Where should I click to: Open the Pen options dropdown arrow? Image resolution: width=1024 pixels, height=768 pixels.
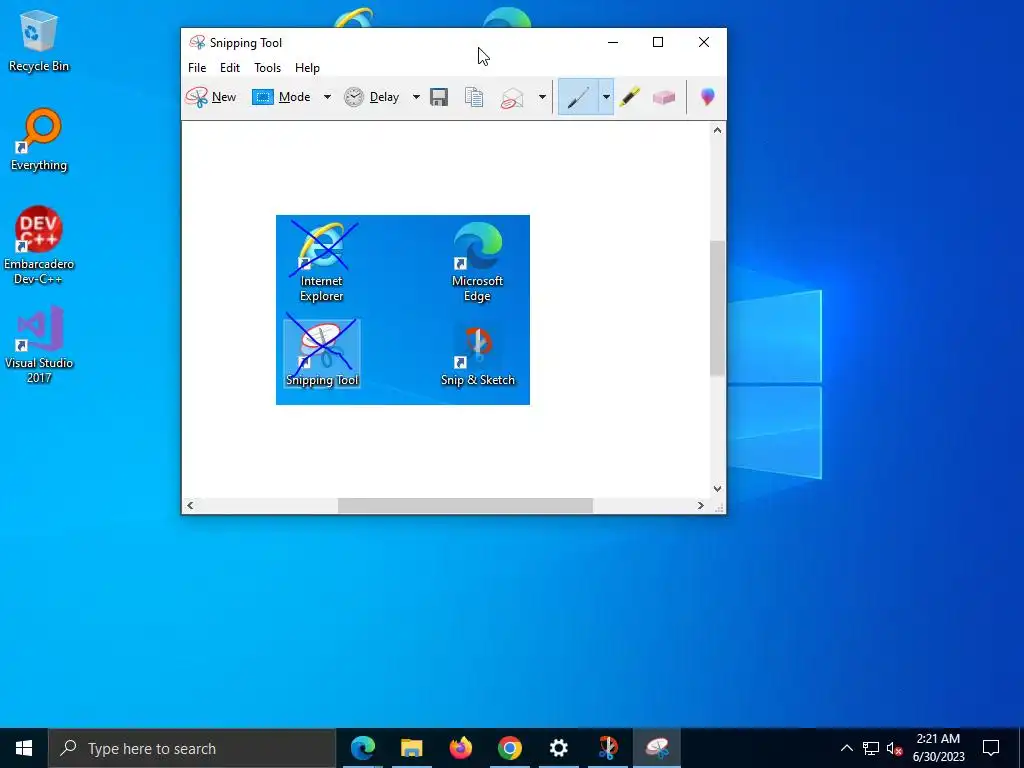(x=606, y=97)
